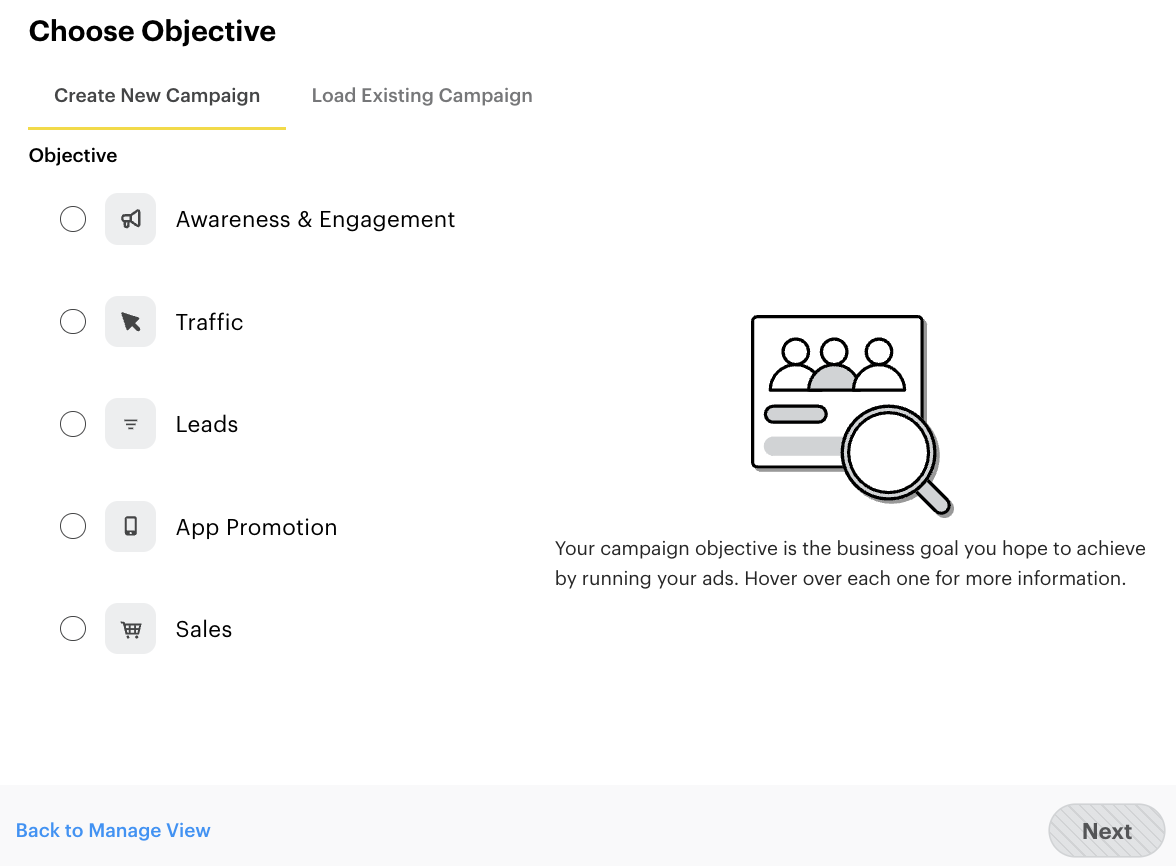
Task: Click the shopping cart icon for Sales
Action: (130, 628)
